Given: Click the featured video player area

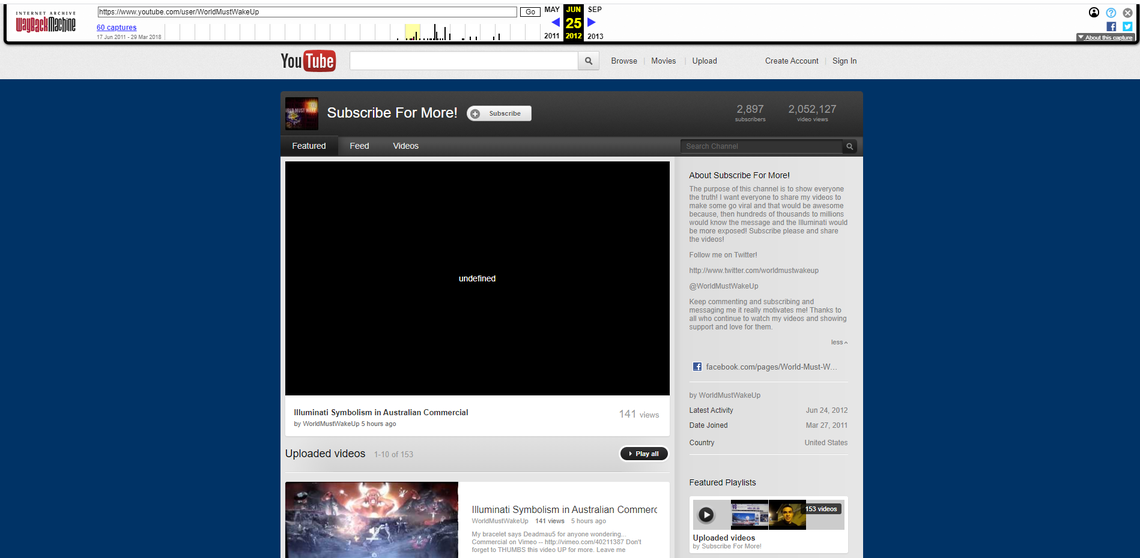Looking at the screenshot, I should click(x=477, y=278).
